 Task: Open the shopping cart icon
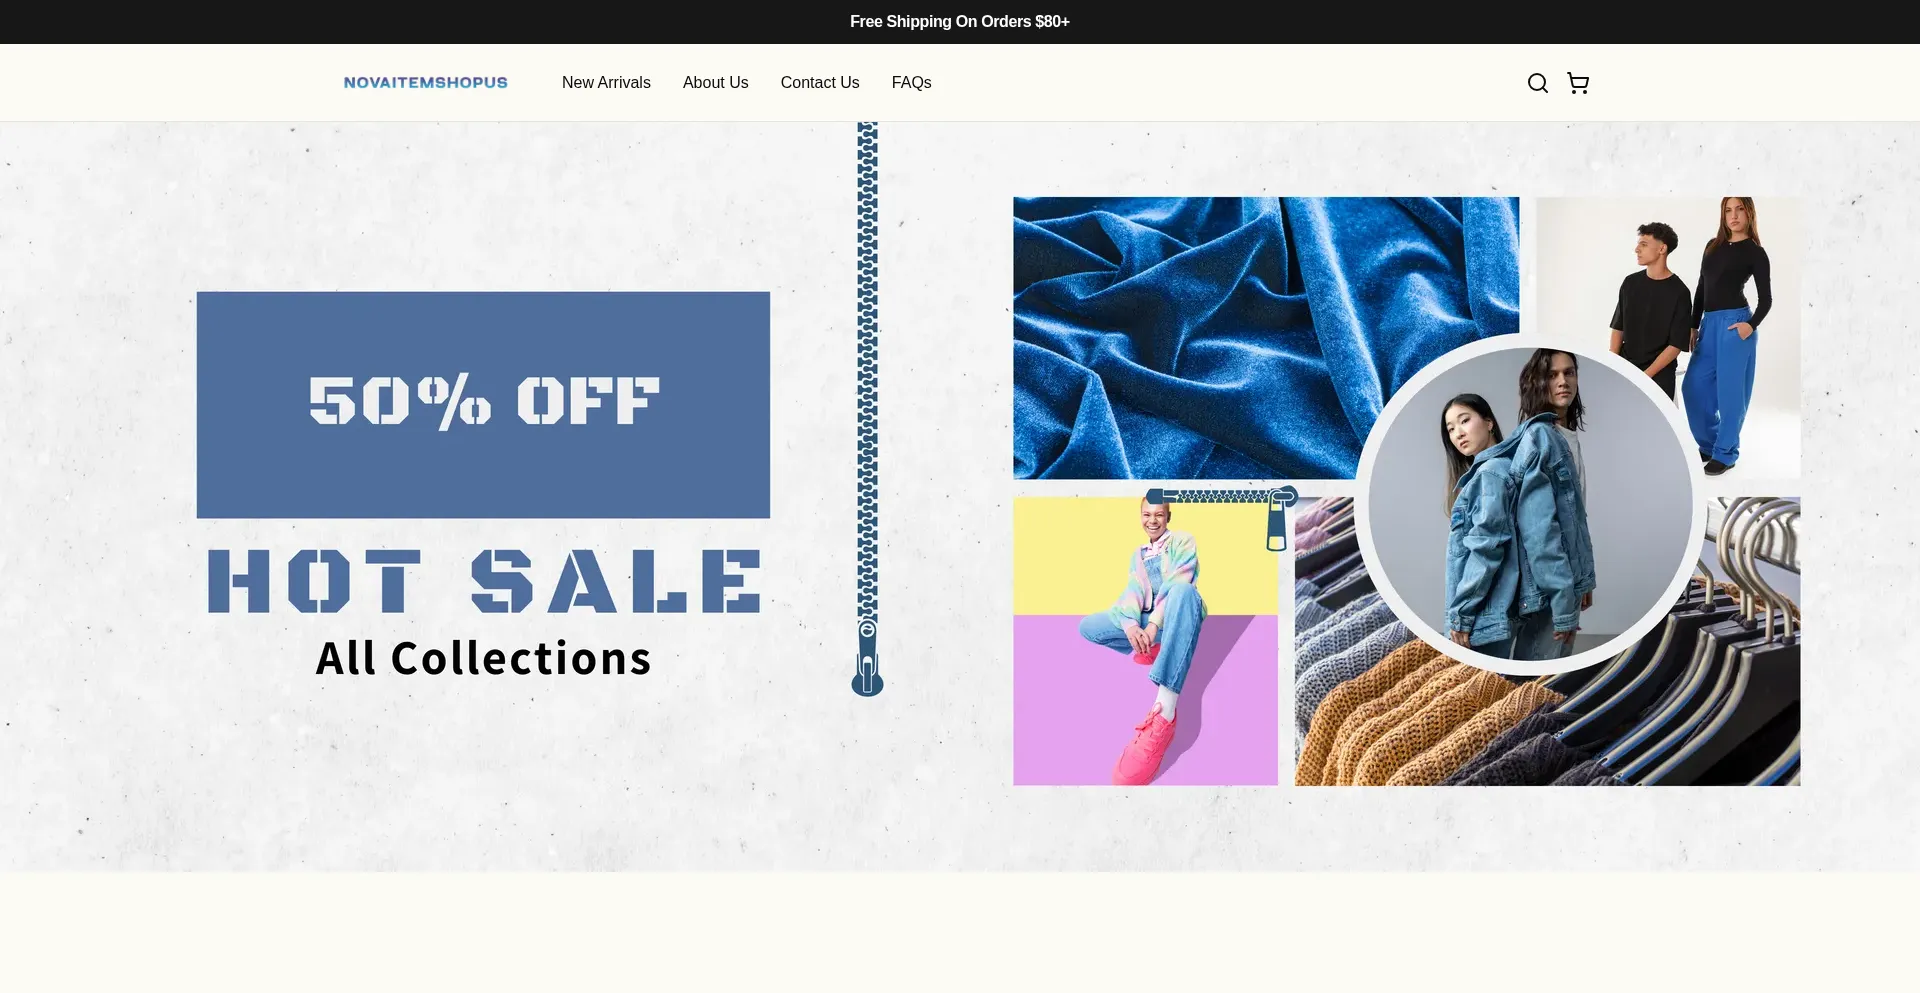pos(1578,83)
